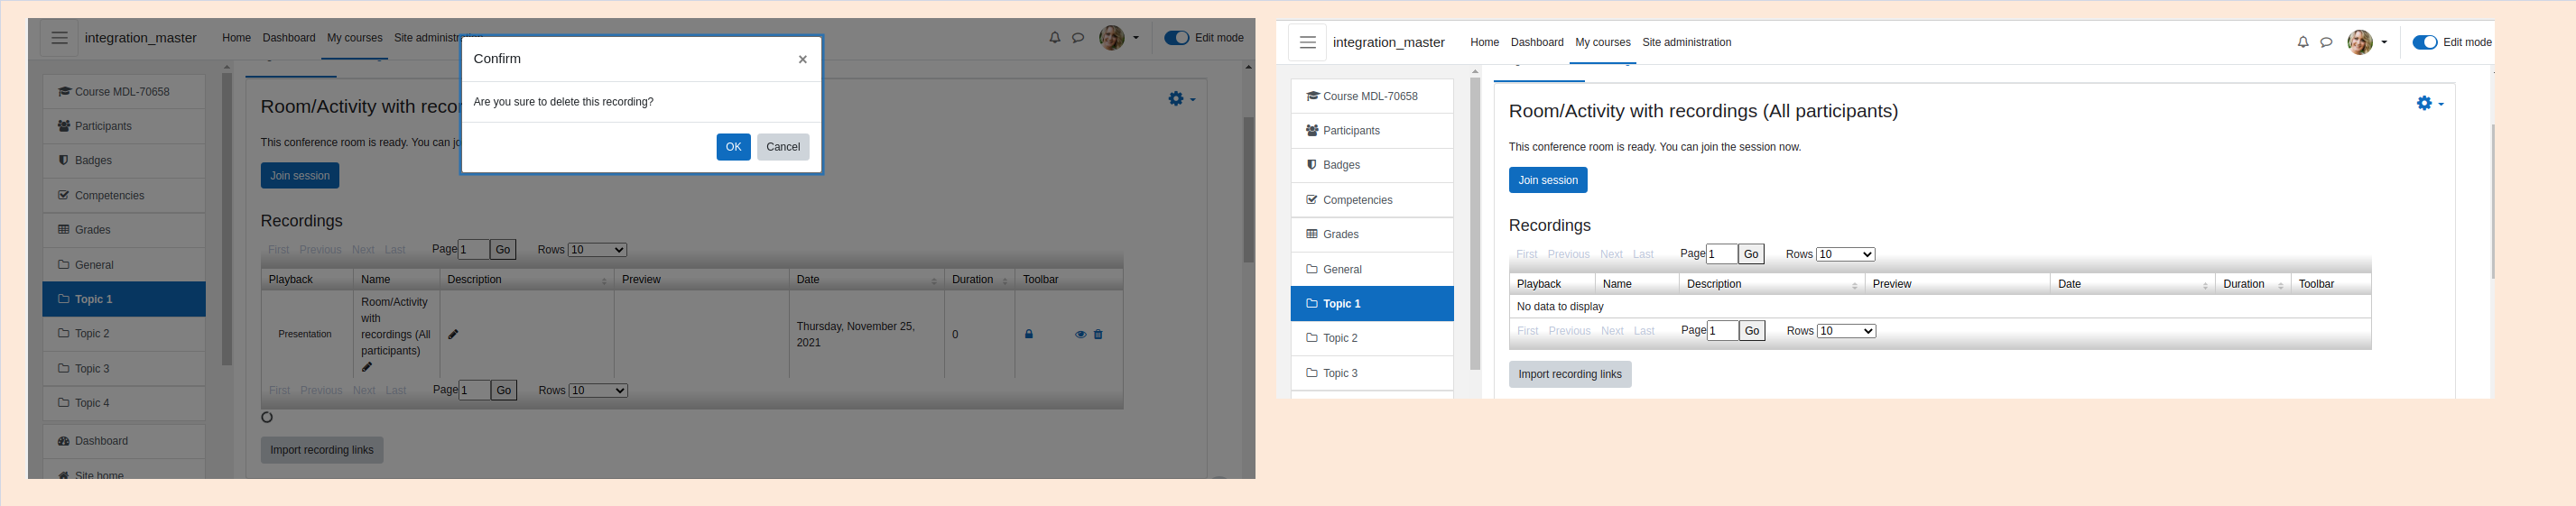2576x506 pixels.
Task: Click the upper Page input in left screenshot
Action: pos(474,249)
